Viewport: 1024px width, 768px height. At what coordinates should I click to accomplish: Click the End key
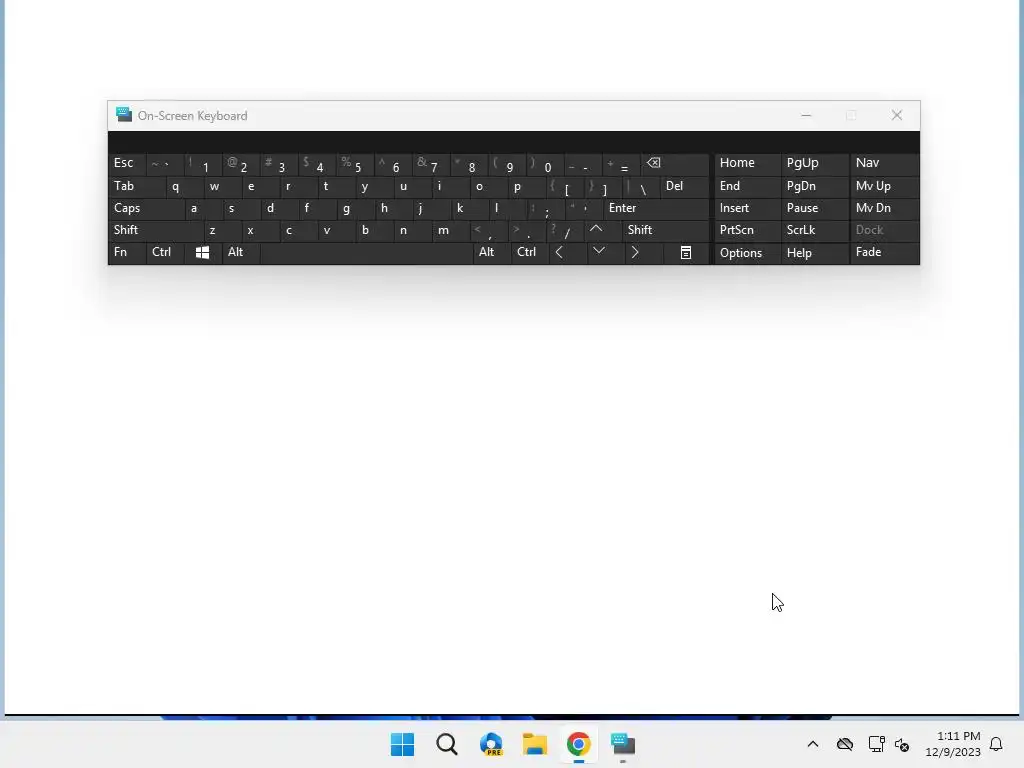(747, 186)
